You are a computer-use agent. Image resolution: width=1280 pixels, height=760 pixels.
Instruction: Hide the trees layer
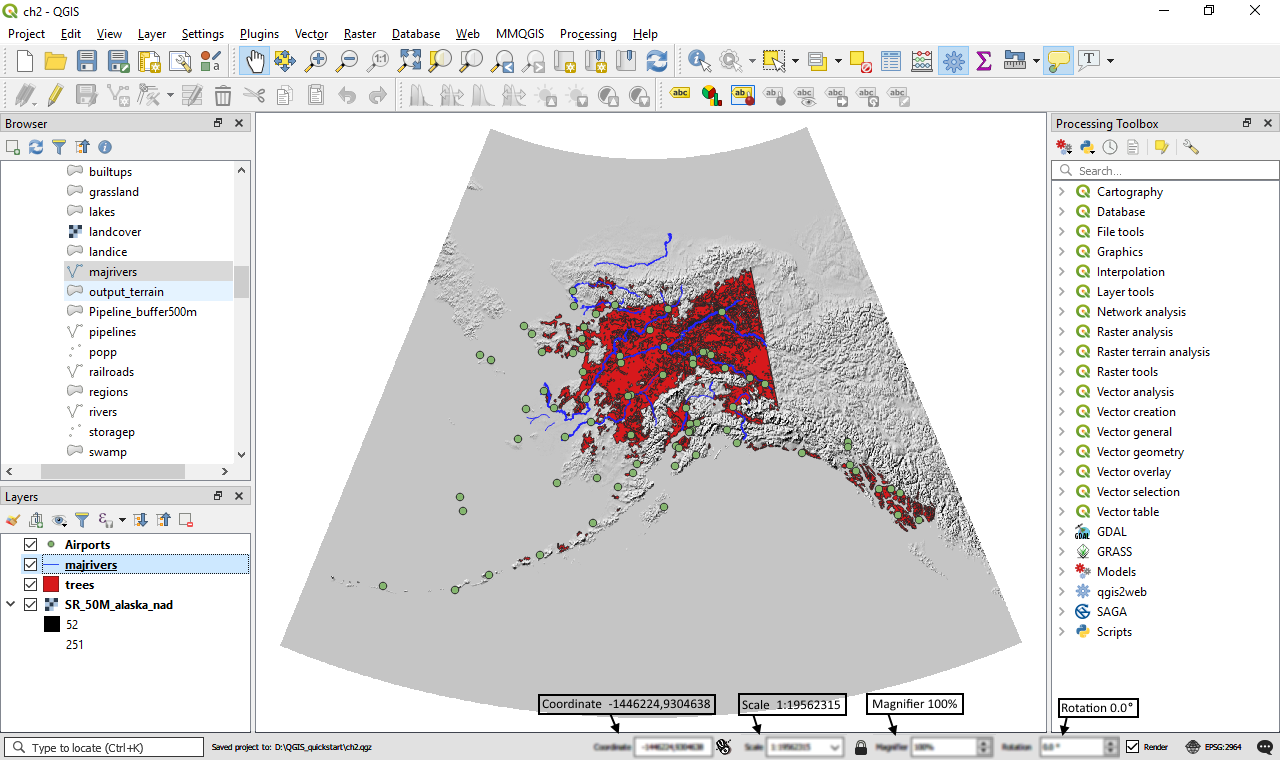click(x=30, y=585)
